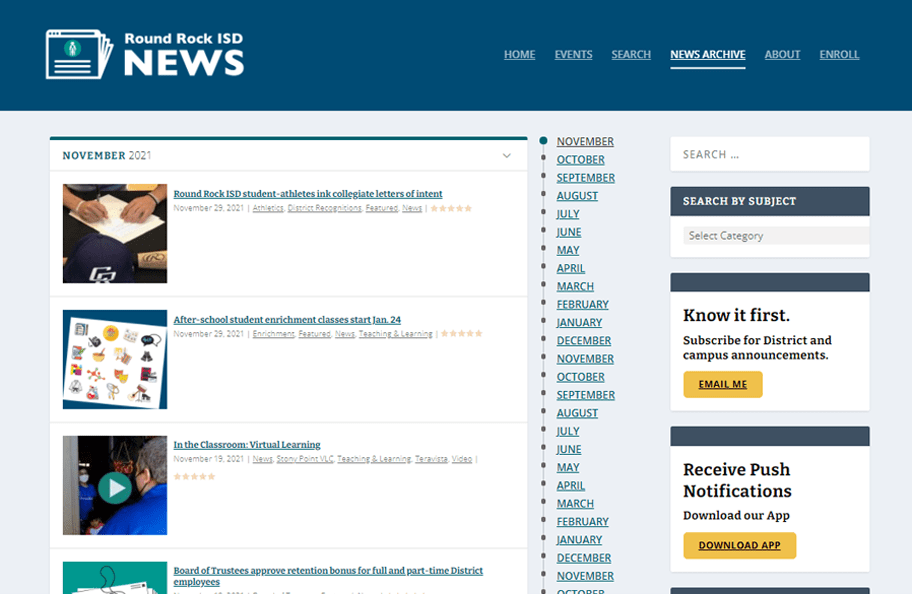Screen dimensions: 912x594
Task: Select the second JANUARY link in month list
Action: [x=579, y=539]
